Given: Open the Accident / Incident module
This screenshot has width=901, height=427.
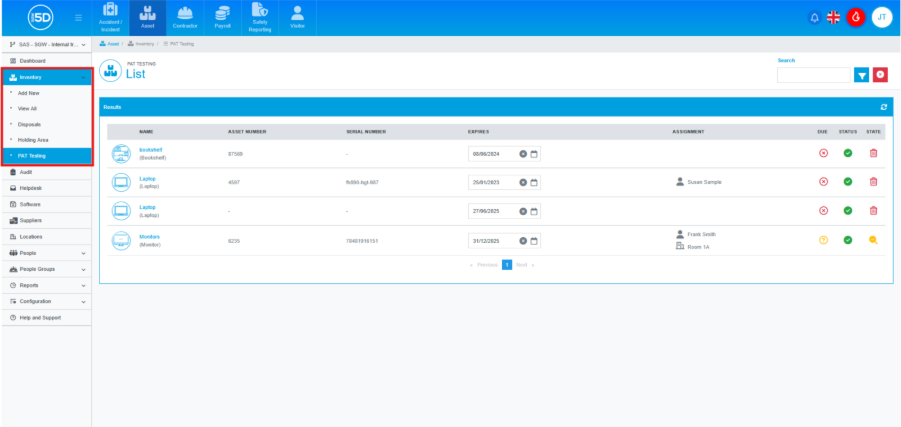Looking at the screenshot, I should tap(111, 17).
